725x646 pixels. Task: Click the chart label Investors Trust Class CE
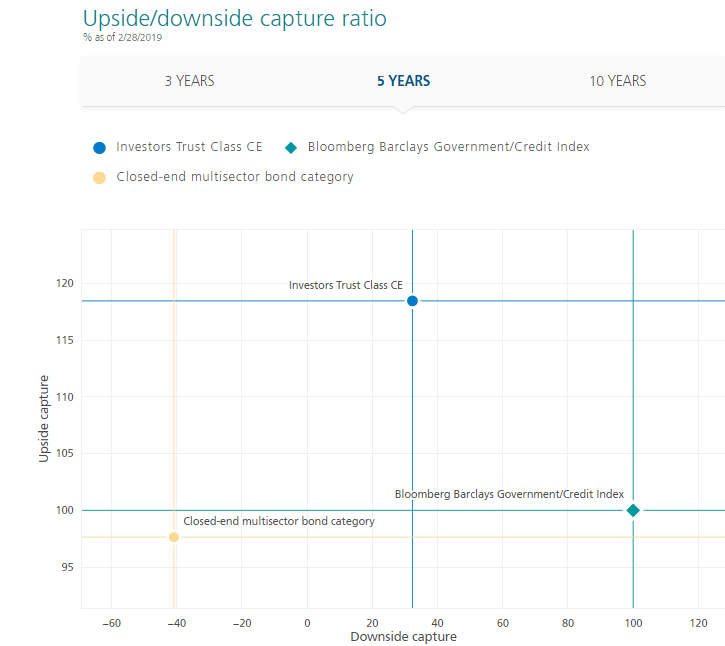(346, 285)
